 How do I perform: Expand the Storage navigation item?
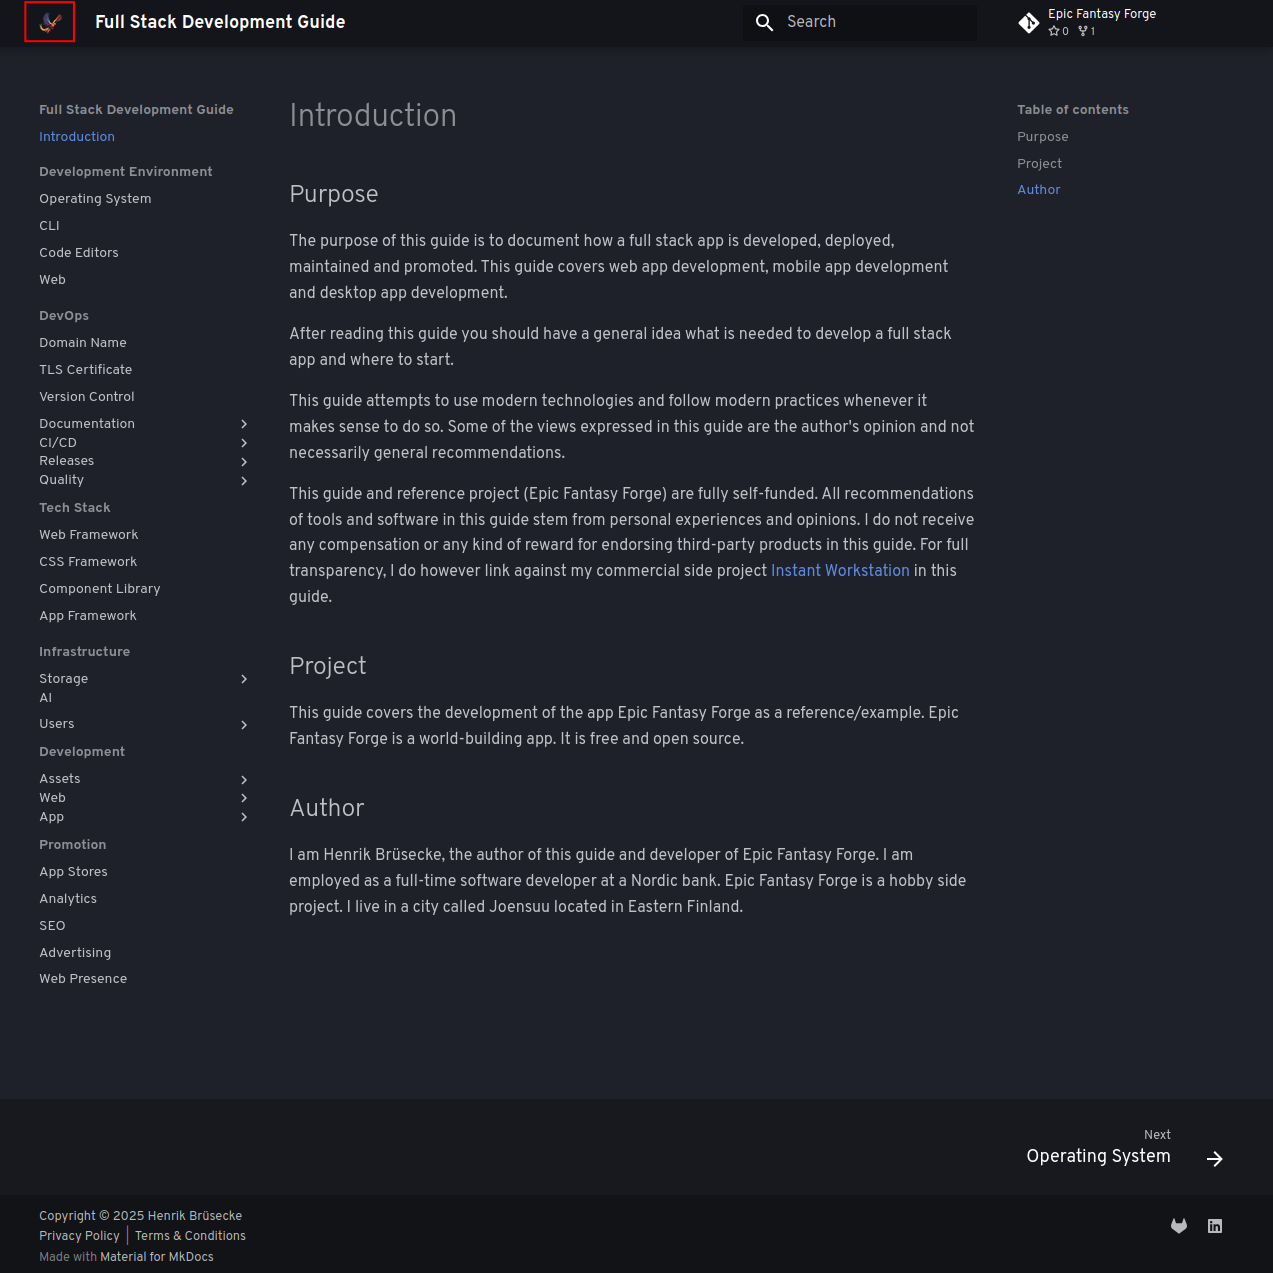point(244,680)
